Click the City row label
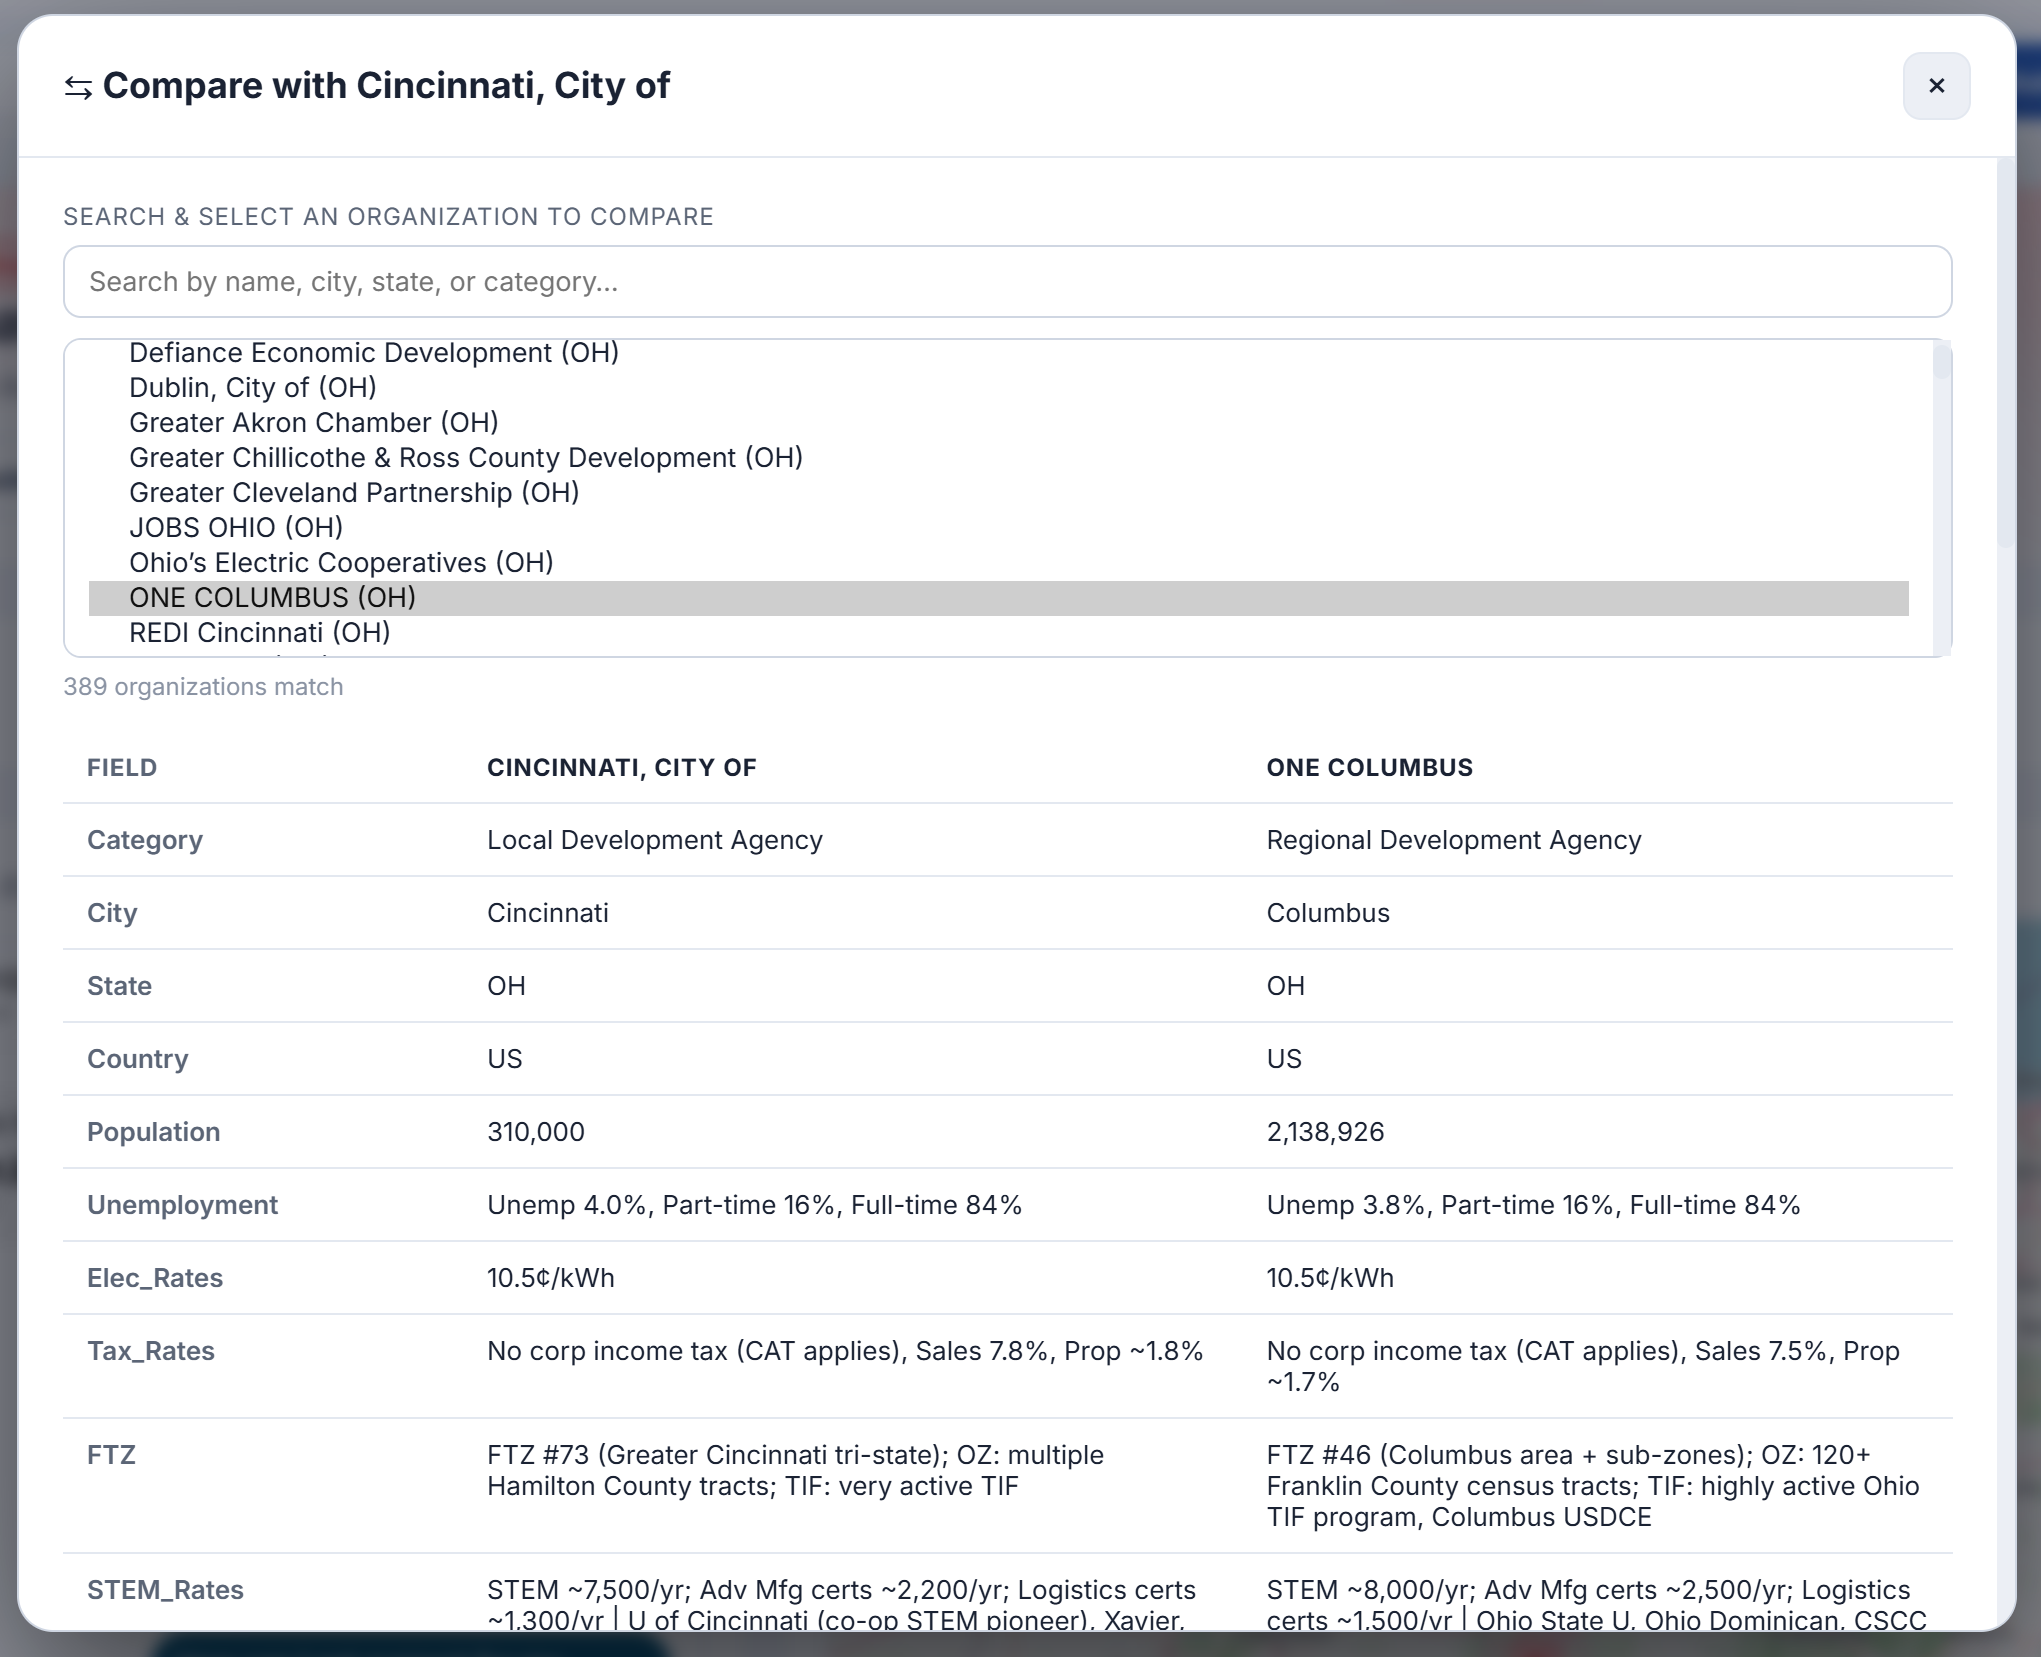Image resolution: width=2041 pixels, height=1657 pixels. pos(112,913)
